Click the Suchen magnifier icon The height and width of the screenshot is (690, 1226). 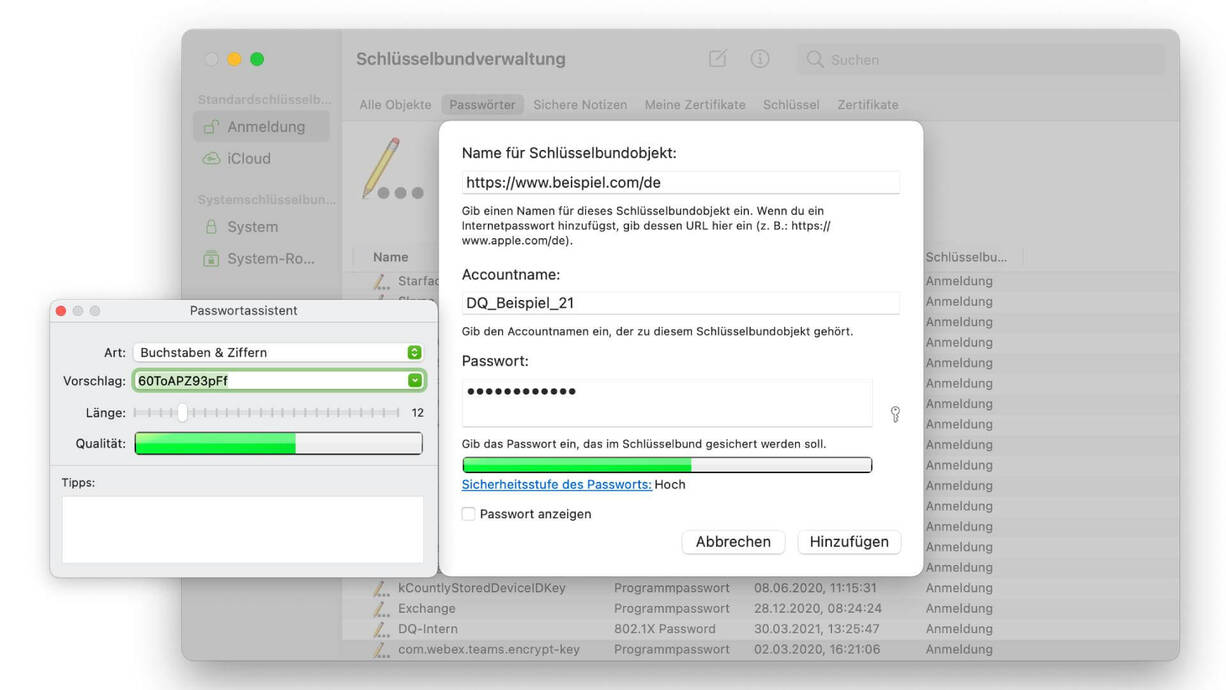tap(814, 59)
